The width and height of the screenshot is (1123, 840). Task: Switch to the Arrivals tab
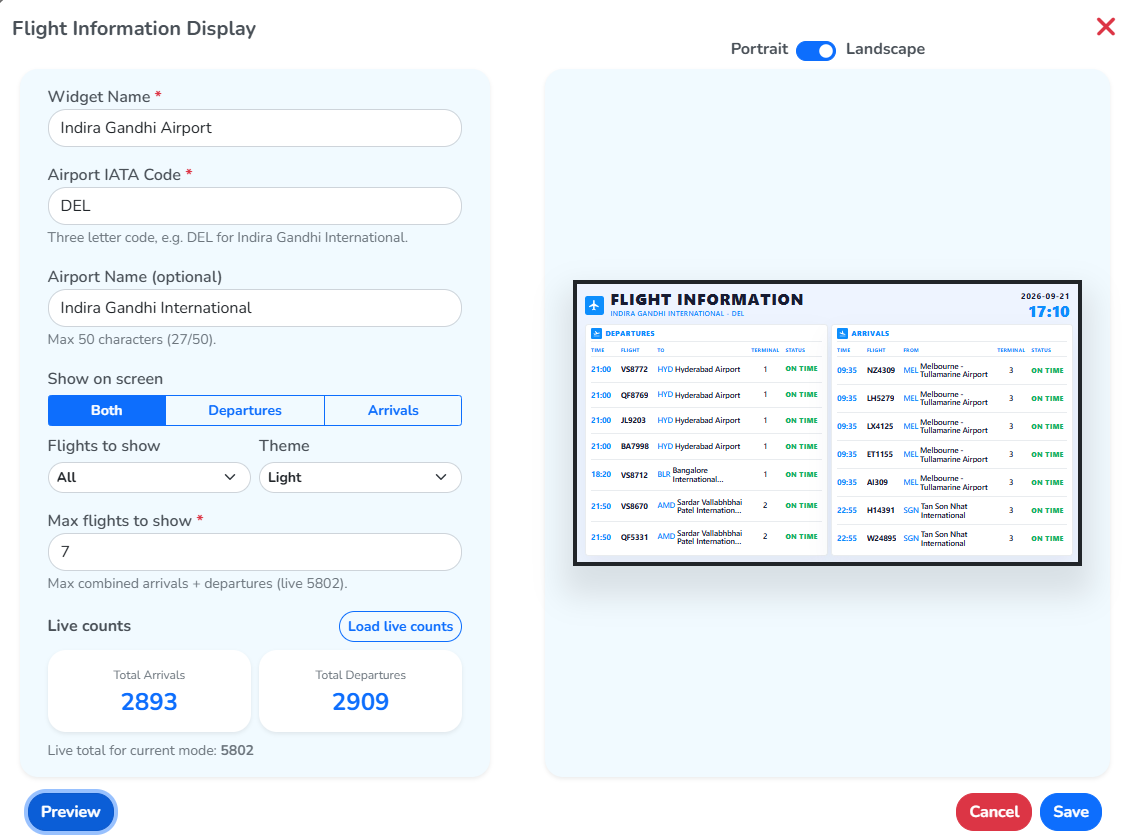(x=393, y=410)
